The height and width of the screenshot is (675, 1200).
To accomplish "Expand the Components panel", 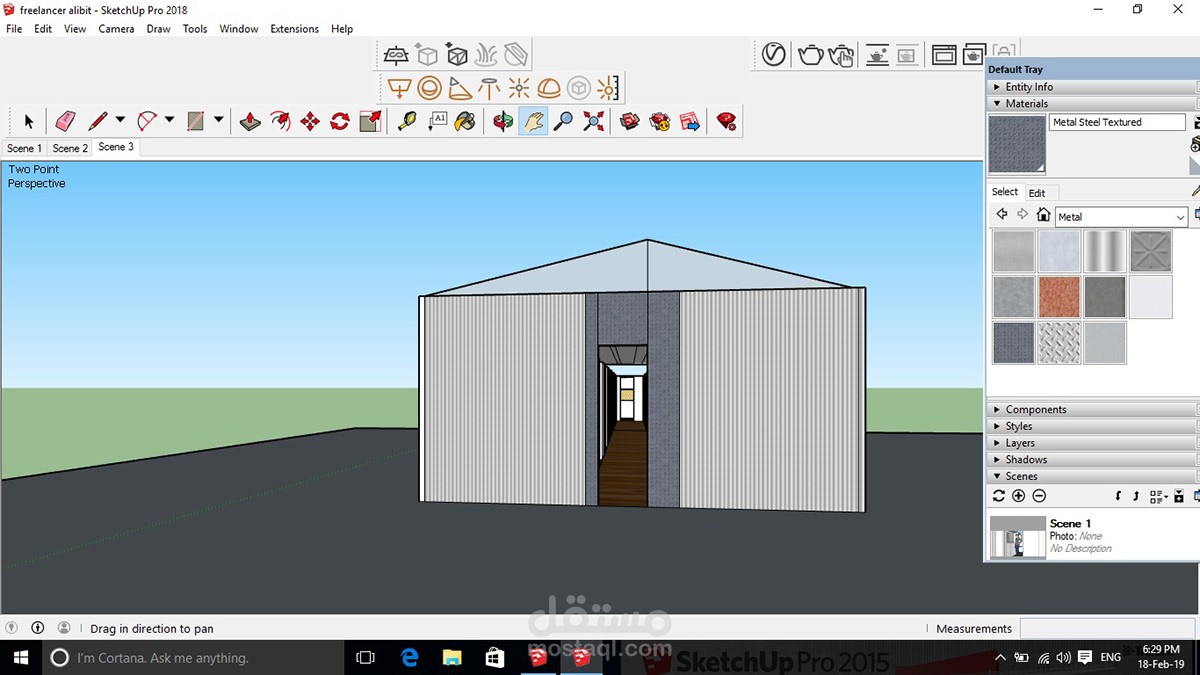I will 1091,409.
